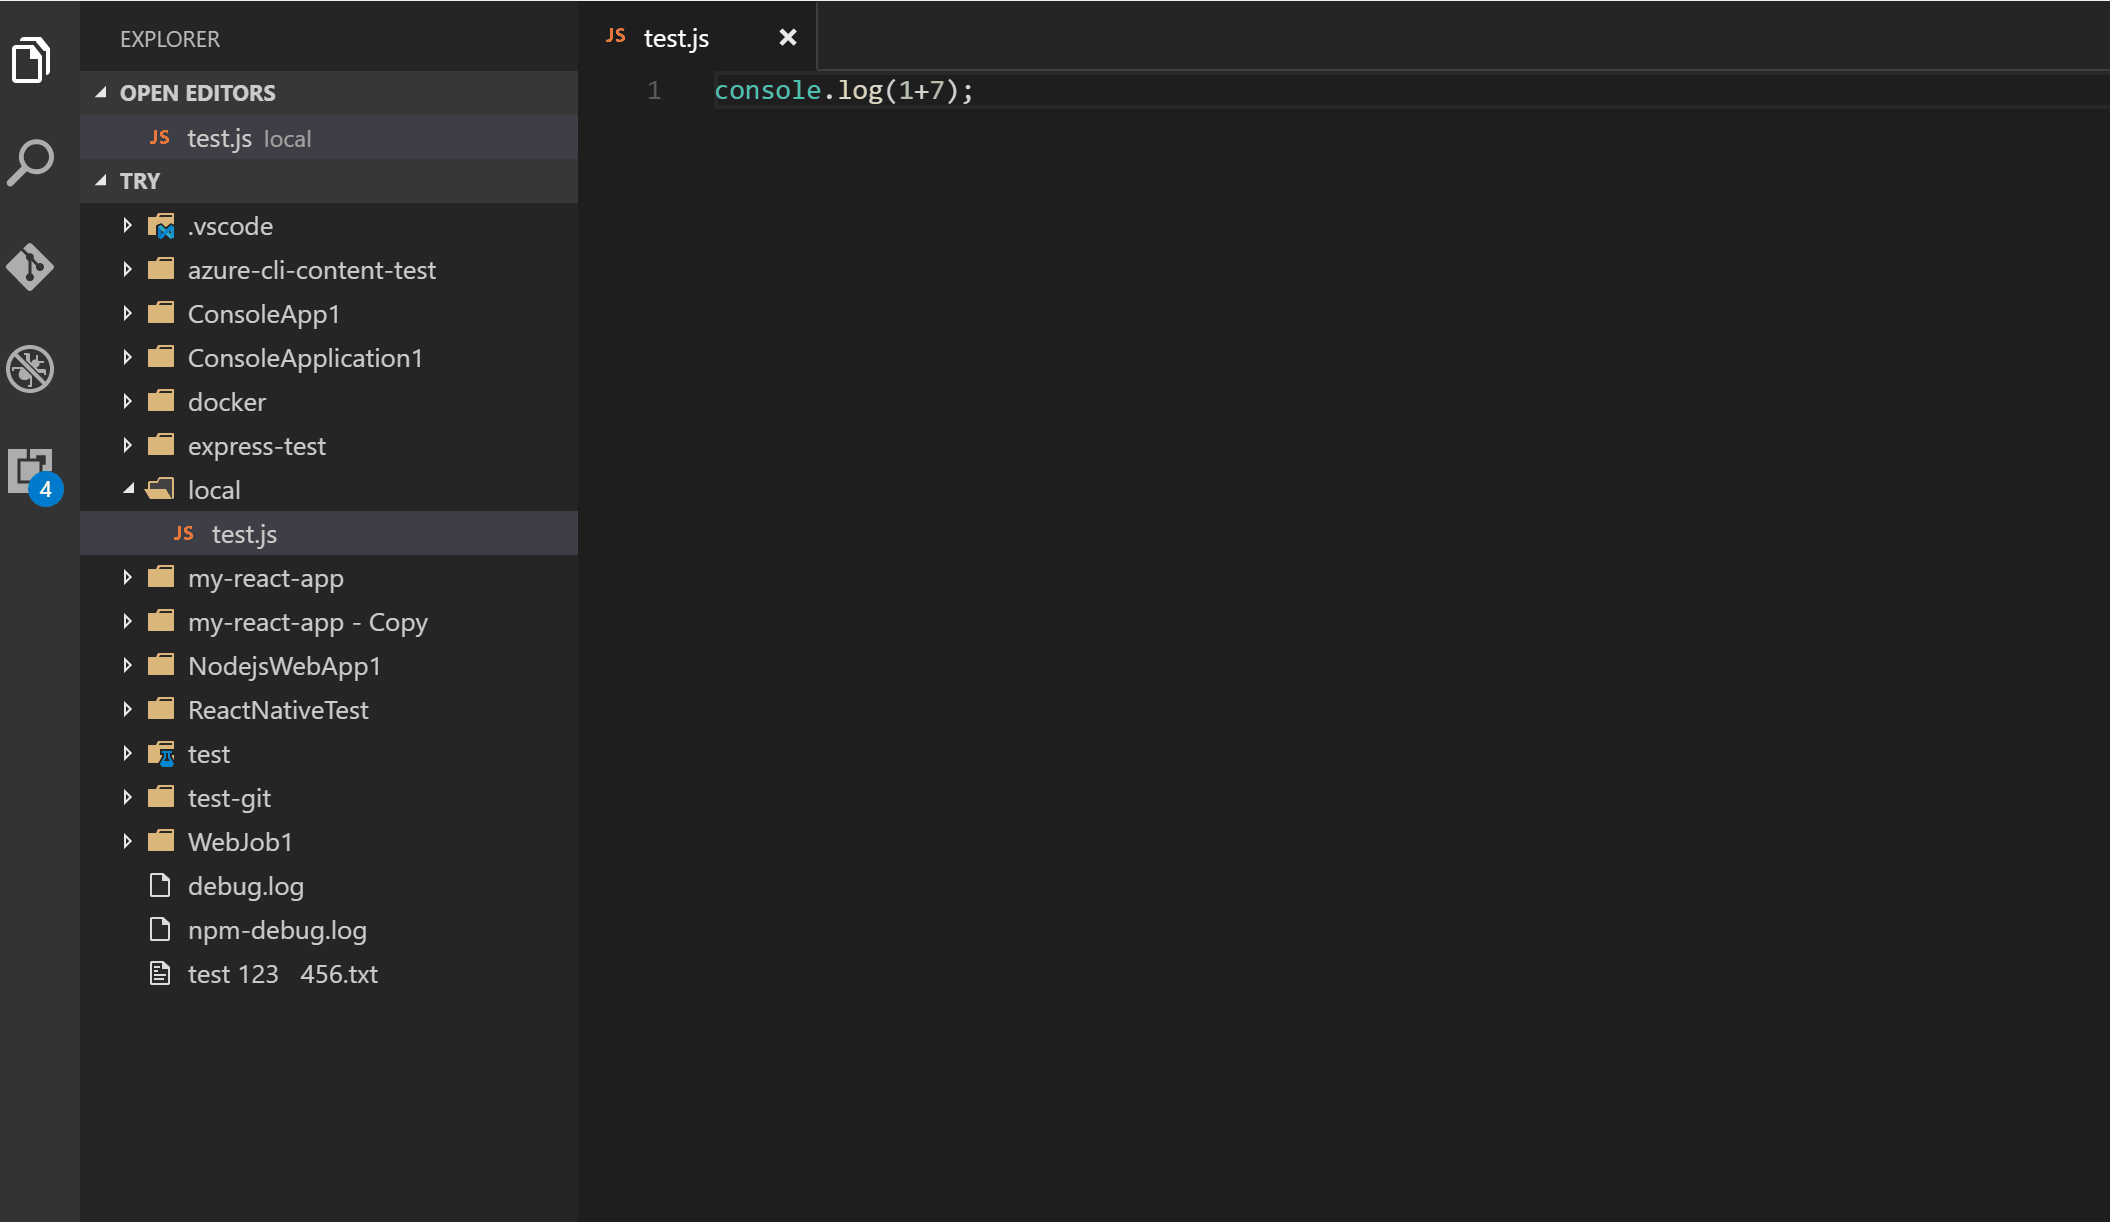Select test.js under local folder
The height and width of the screenshot is (1222, 2110).
(244, 534)
